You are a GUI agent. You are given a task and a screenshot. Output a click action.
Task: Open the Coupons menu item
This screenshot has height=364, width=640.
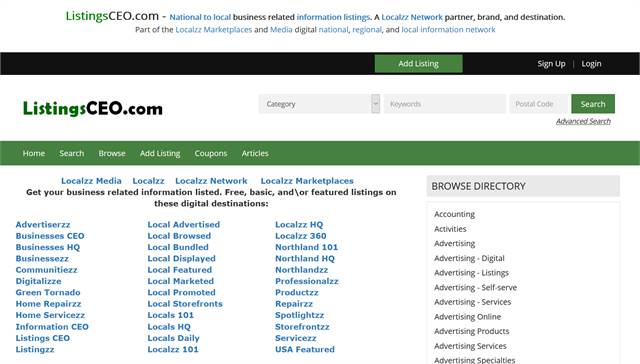pyautogui.click(x=211, y=153)
